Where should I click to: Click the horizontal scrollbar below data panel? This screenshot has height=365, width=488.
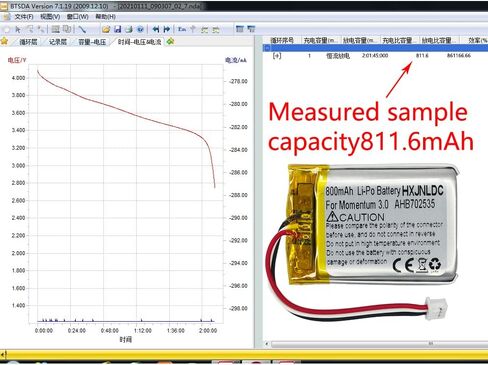(x=377, y=343)
